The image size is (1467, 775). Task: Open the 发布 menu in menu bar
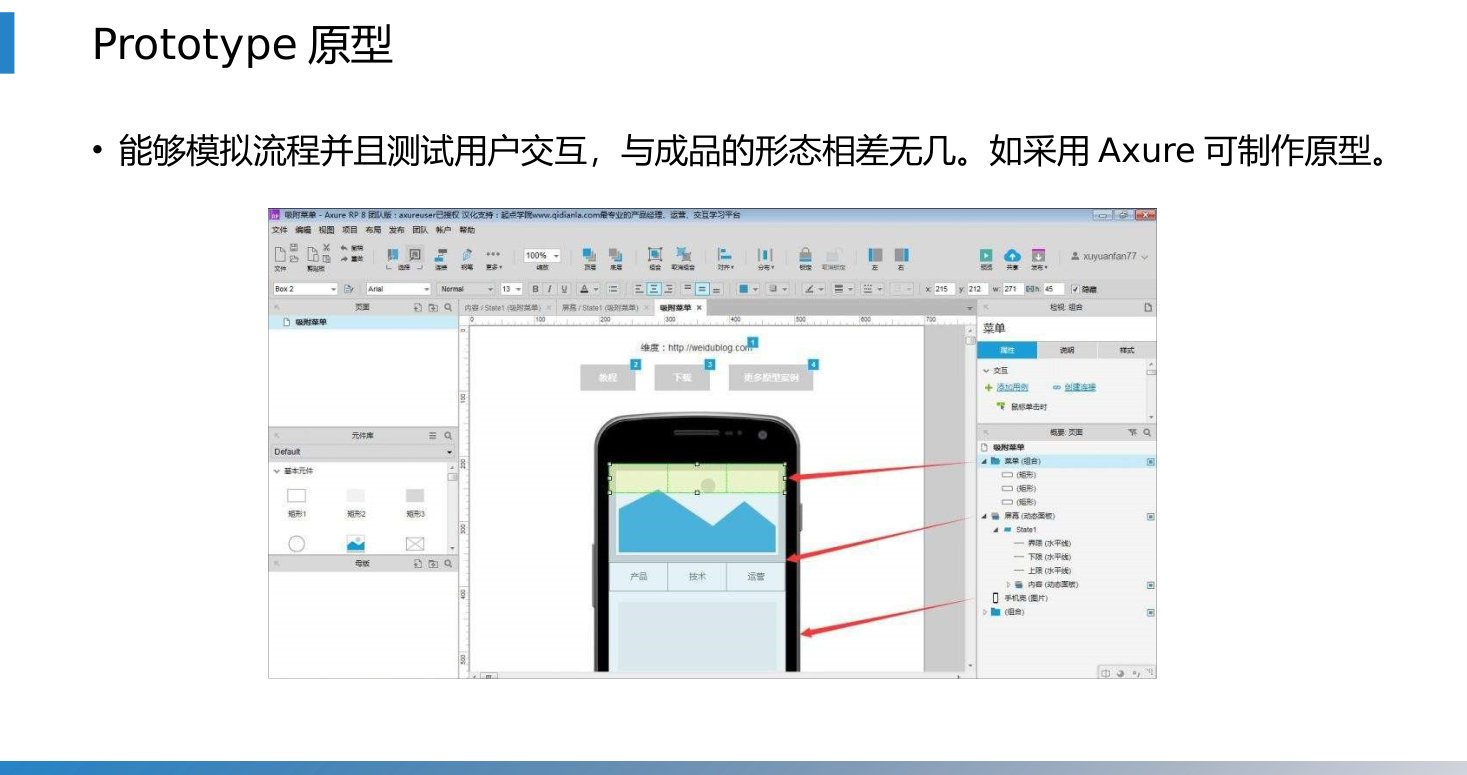click(396, 230)
